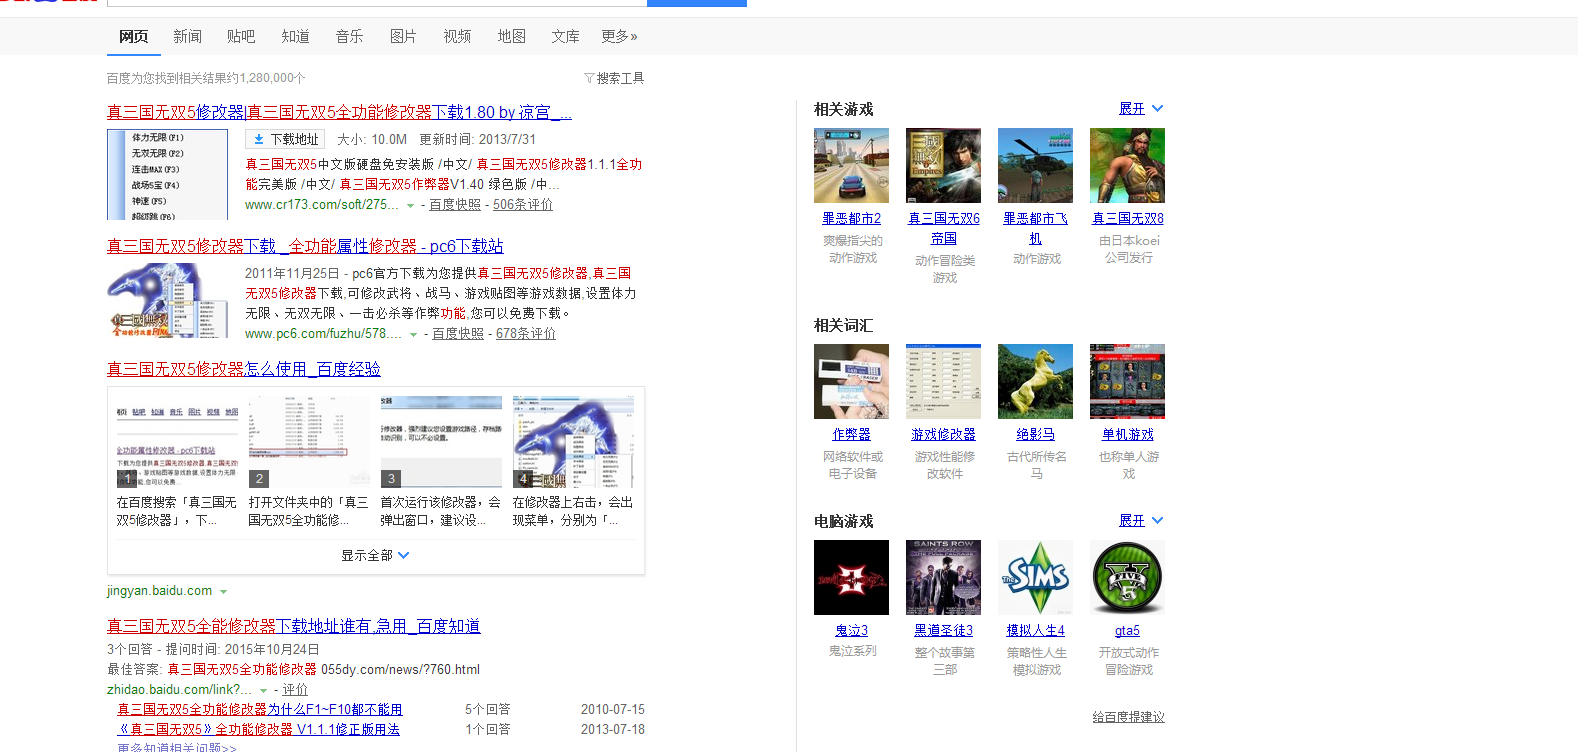The image size is (1578, 752).
Task: Open the 文库 tab
Action: (x=565, y=36)
